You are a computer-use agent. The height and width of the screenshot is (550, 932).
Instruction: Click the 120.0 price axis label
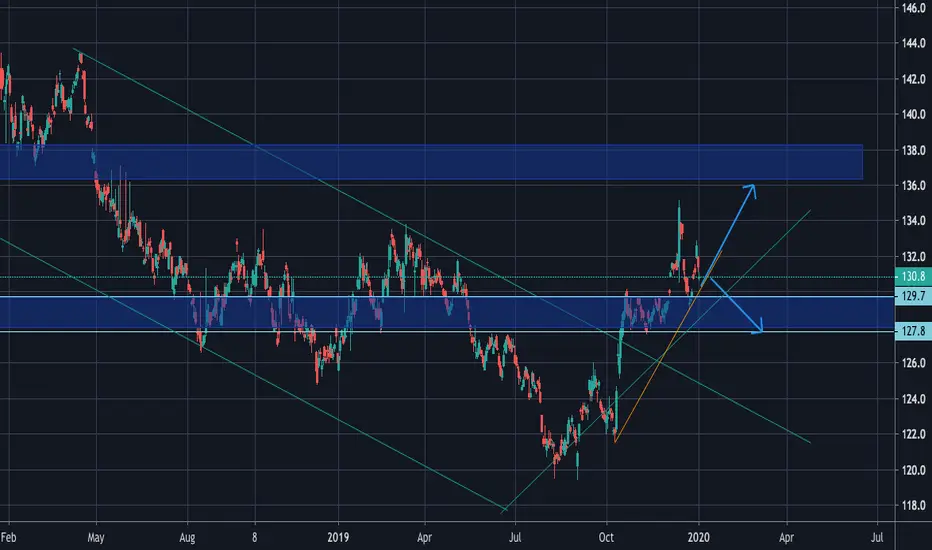pos(914,470)
